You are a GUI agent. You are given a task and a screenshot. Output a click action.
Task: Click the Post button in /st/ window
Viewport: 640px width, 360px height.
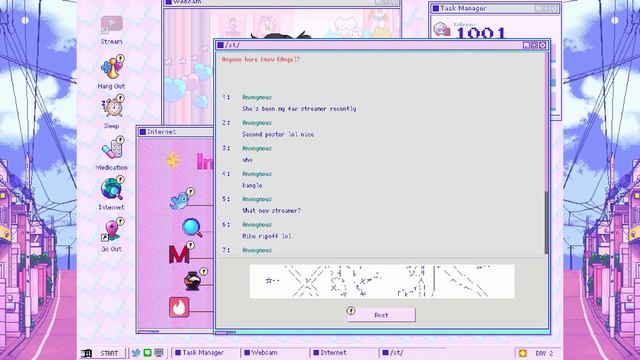click(x=381, y=315)
